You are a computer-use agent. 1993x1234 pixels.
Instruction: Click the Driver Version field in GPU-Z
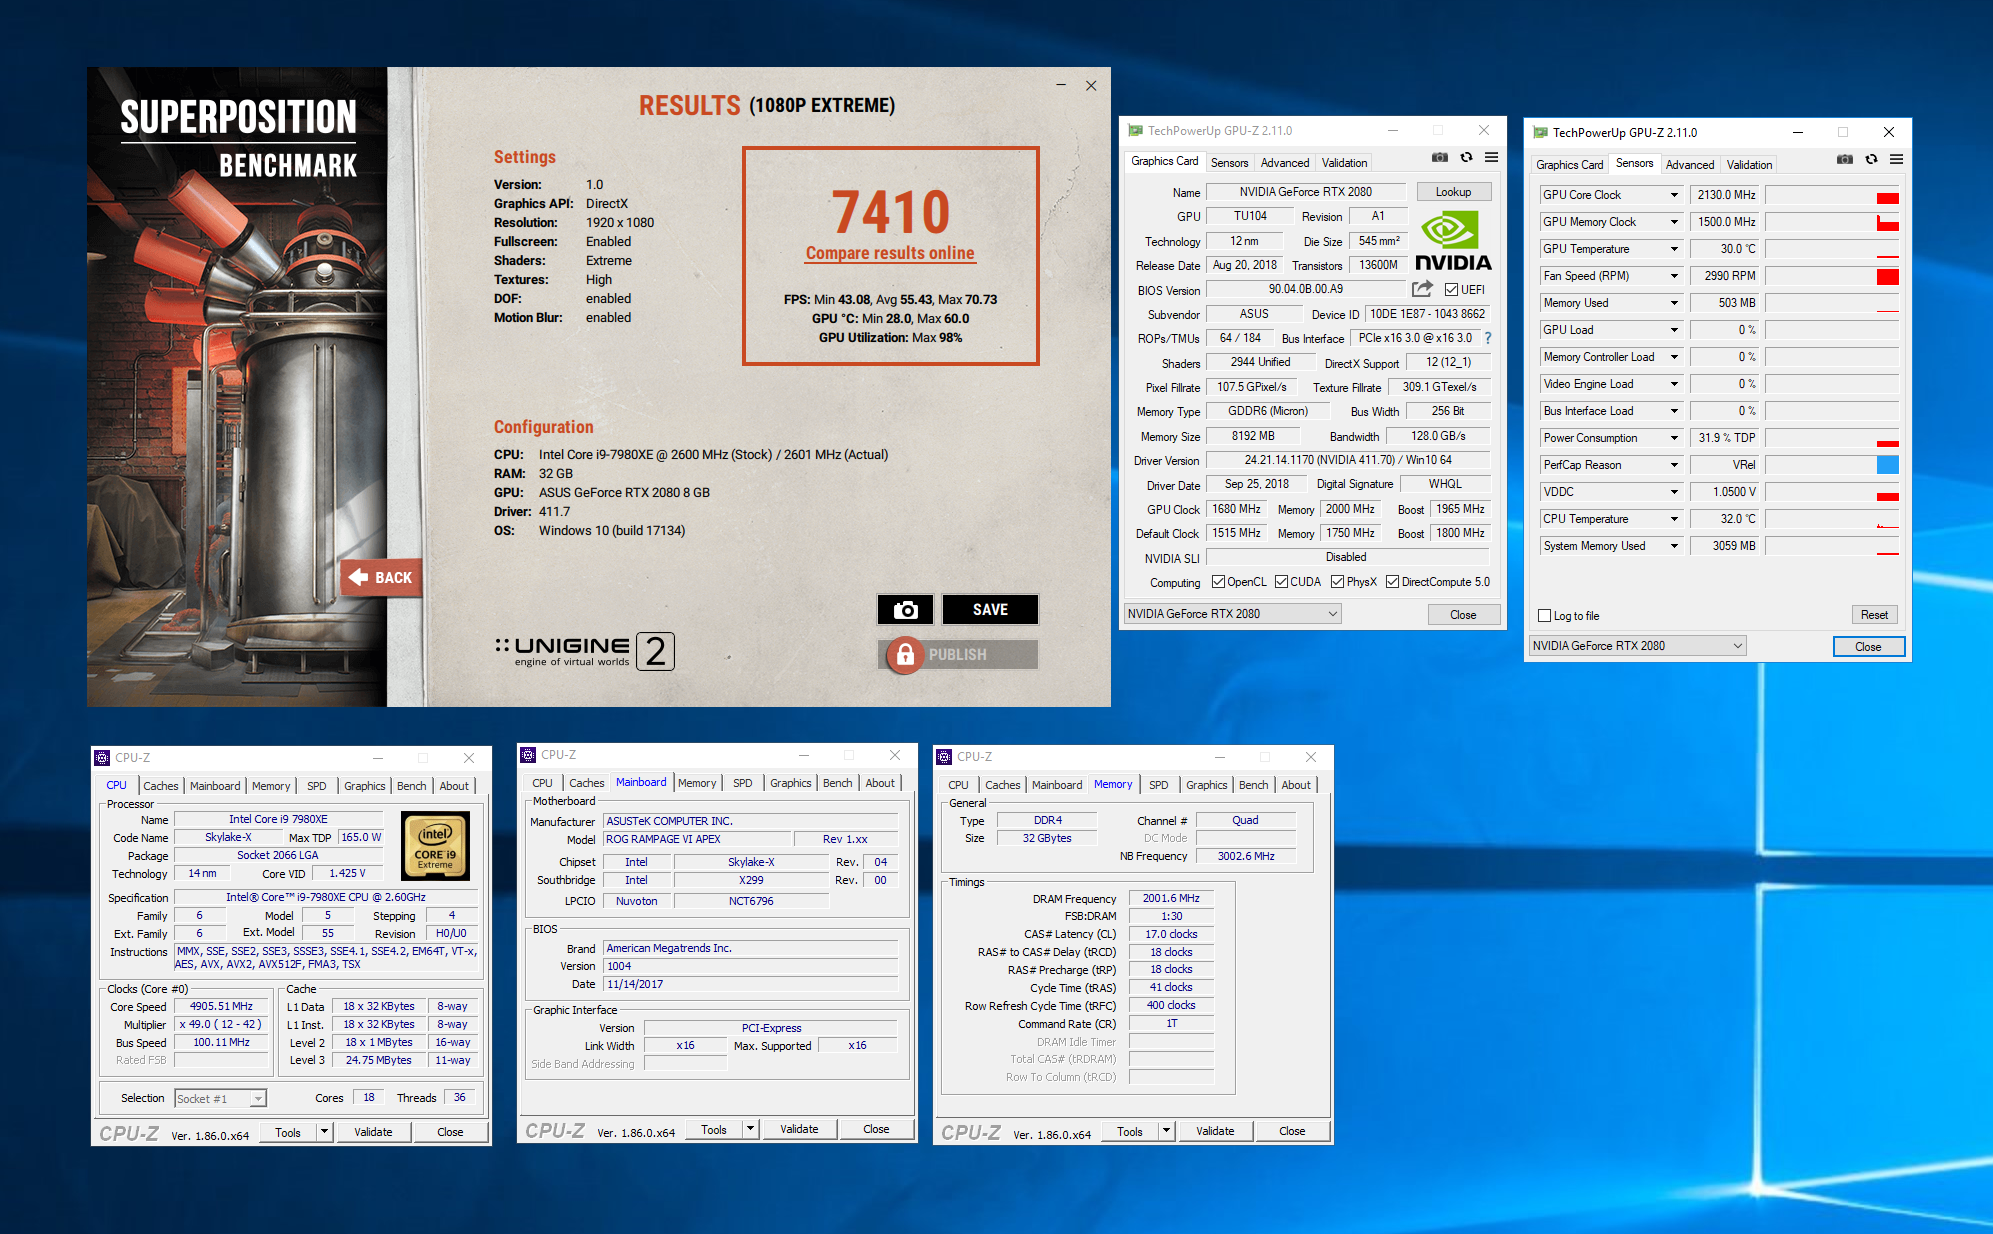pyautogui.click(x=1347, y=460)
